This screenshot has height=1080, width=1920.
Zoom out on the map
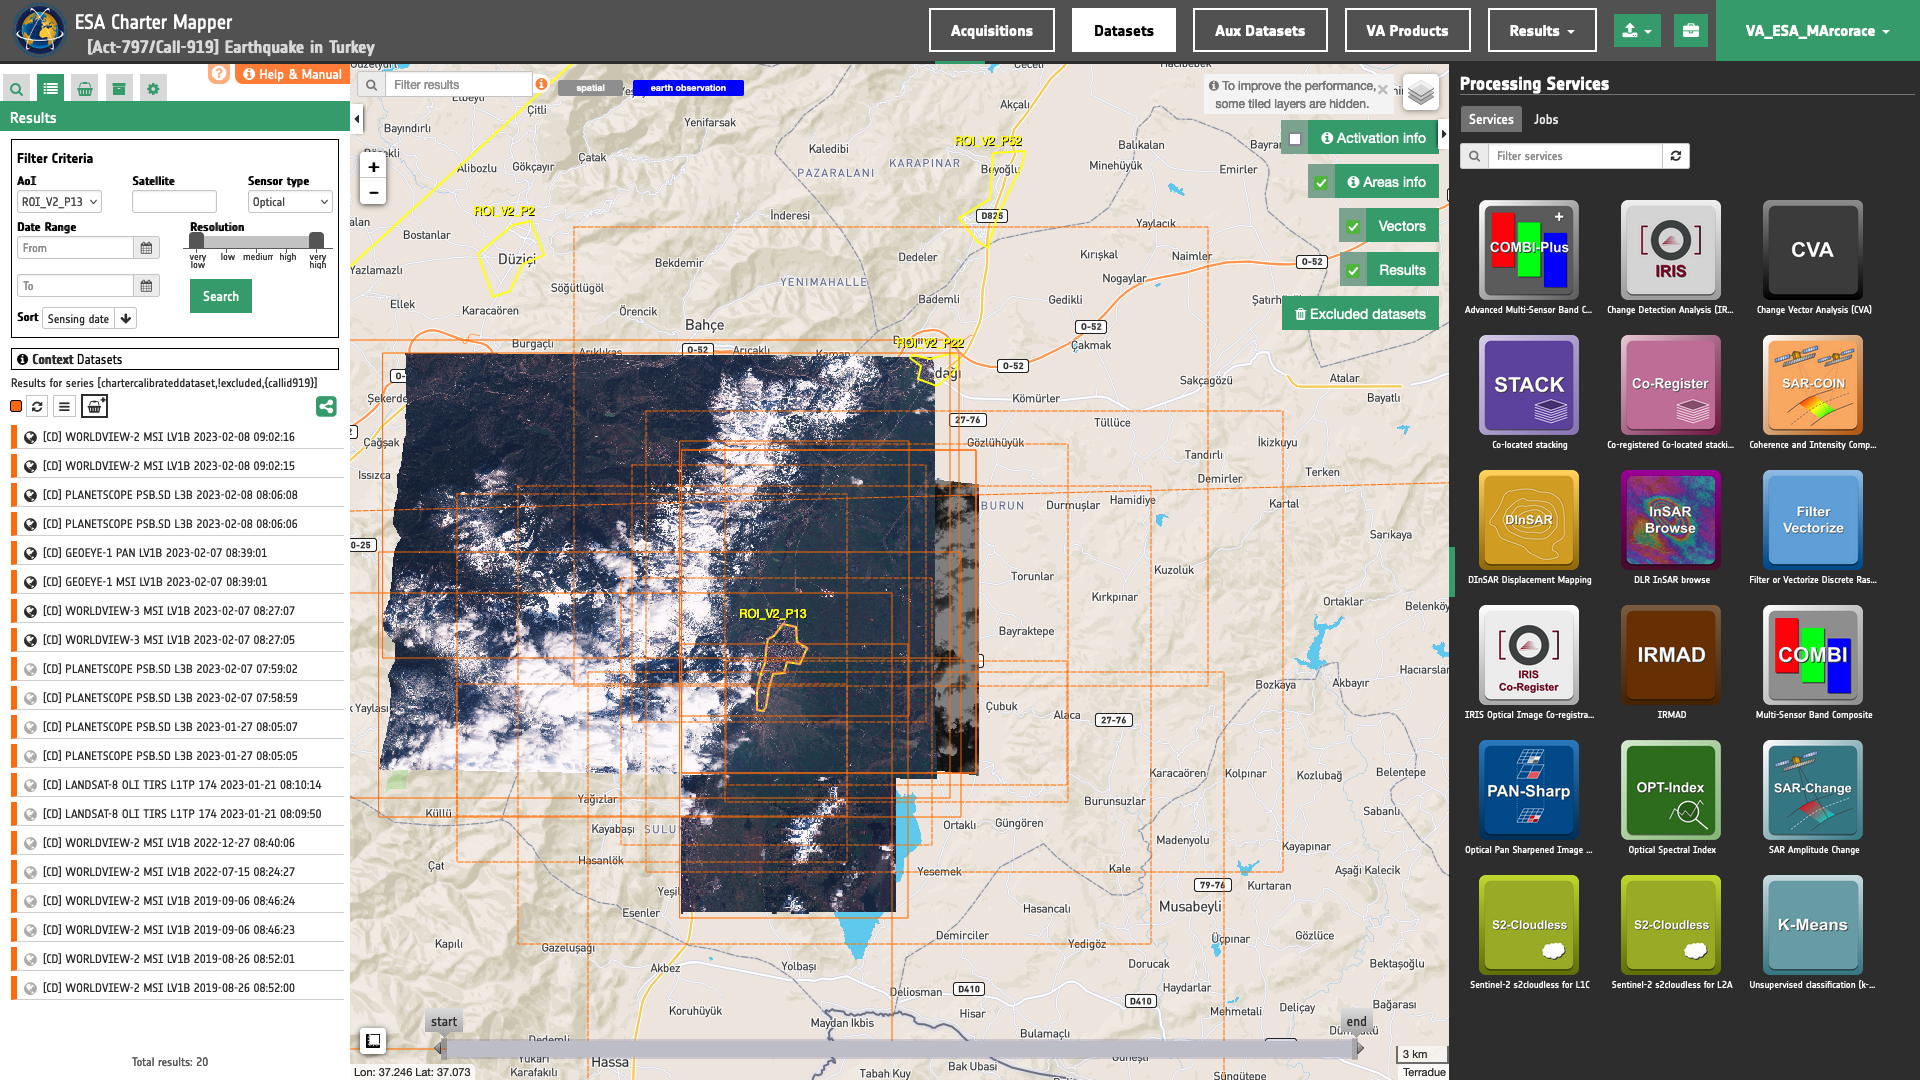[373, 192]
